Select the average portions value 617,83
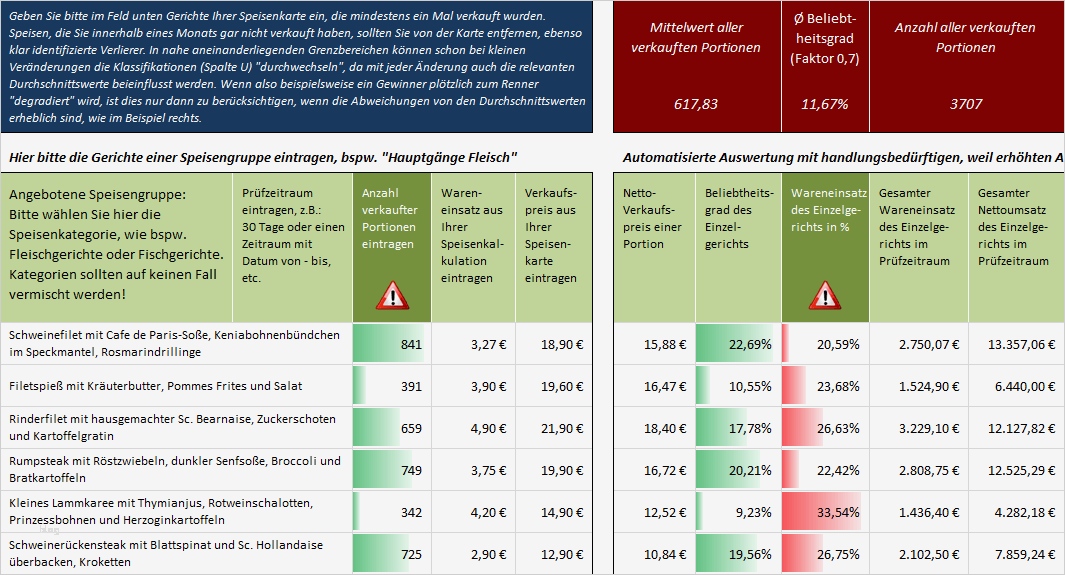Viewport: 1065px width, 575px height. click(x=698, y=104)
